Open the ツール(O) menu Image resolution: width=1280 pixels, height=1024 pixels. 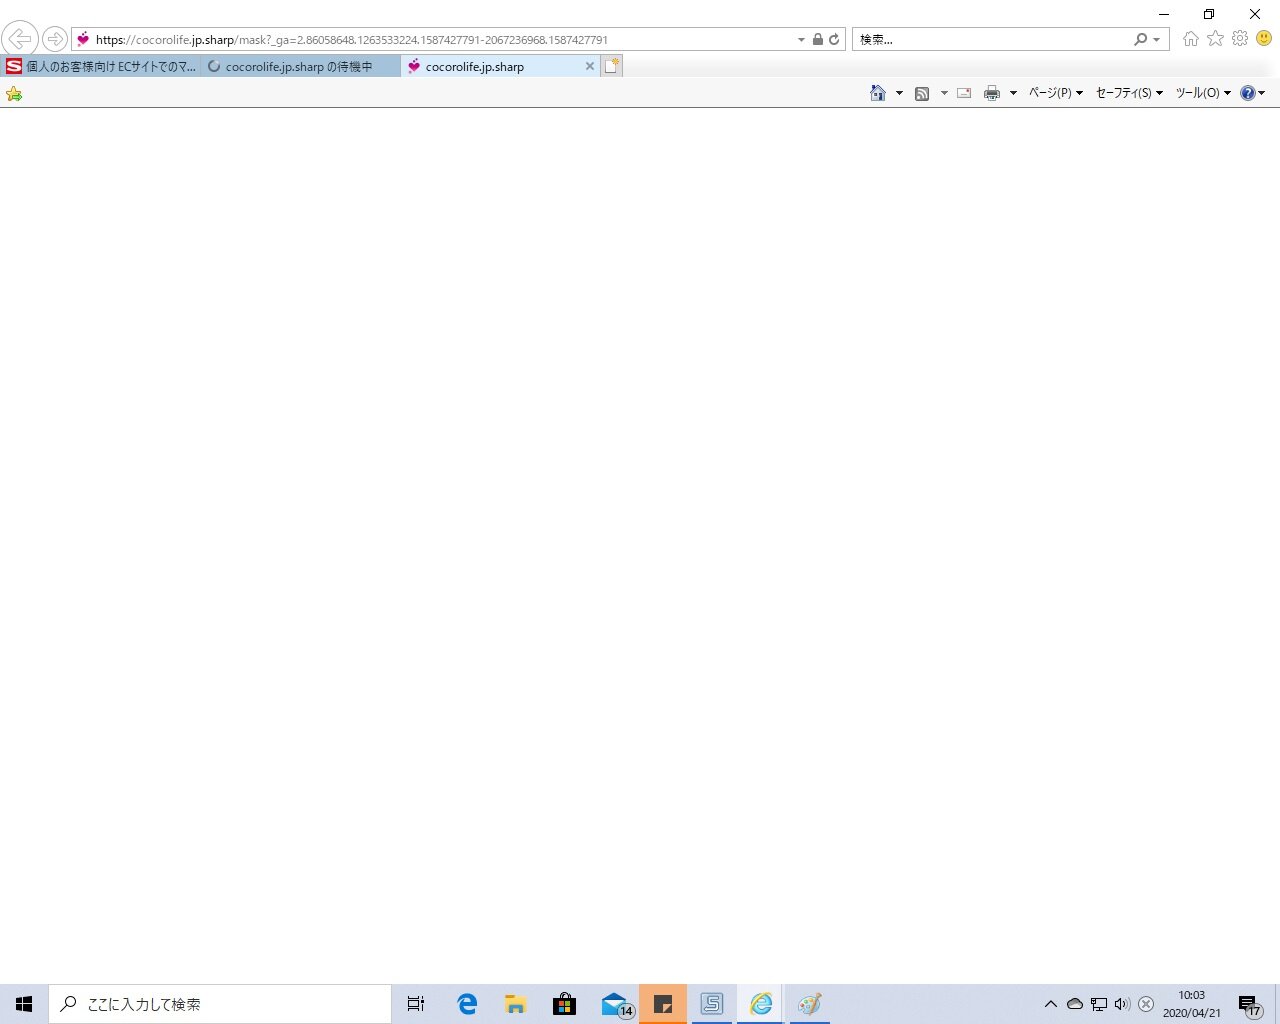point(1203,93)
